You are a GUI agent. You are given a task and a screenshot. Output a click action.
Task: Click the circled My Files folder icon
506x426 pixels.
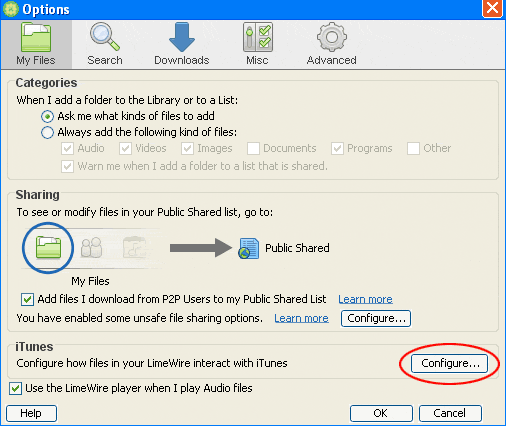click(48, 247)
